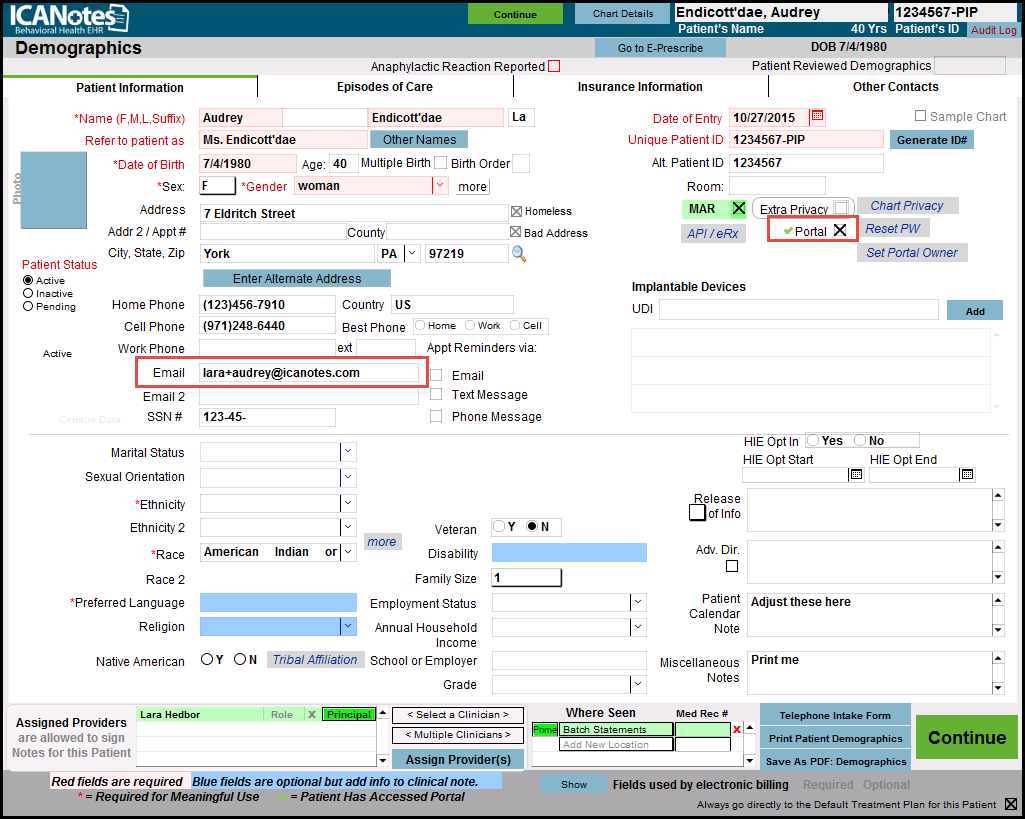The height and width of the screenshot is (819, 1025).
Task: Select the Inactive patient status radio button
Action: (28, 294)
